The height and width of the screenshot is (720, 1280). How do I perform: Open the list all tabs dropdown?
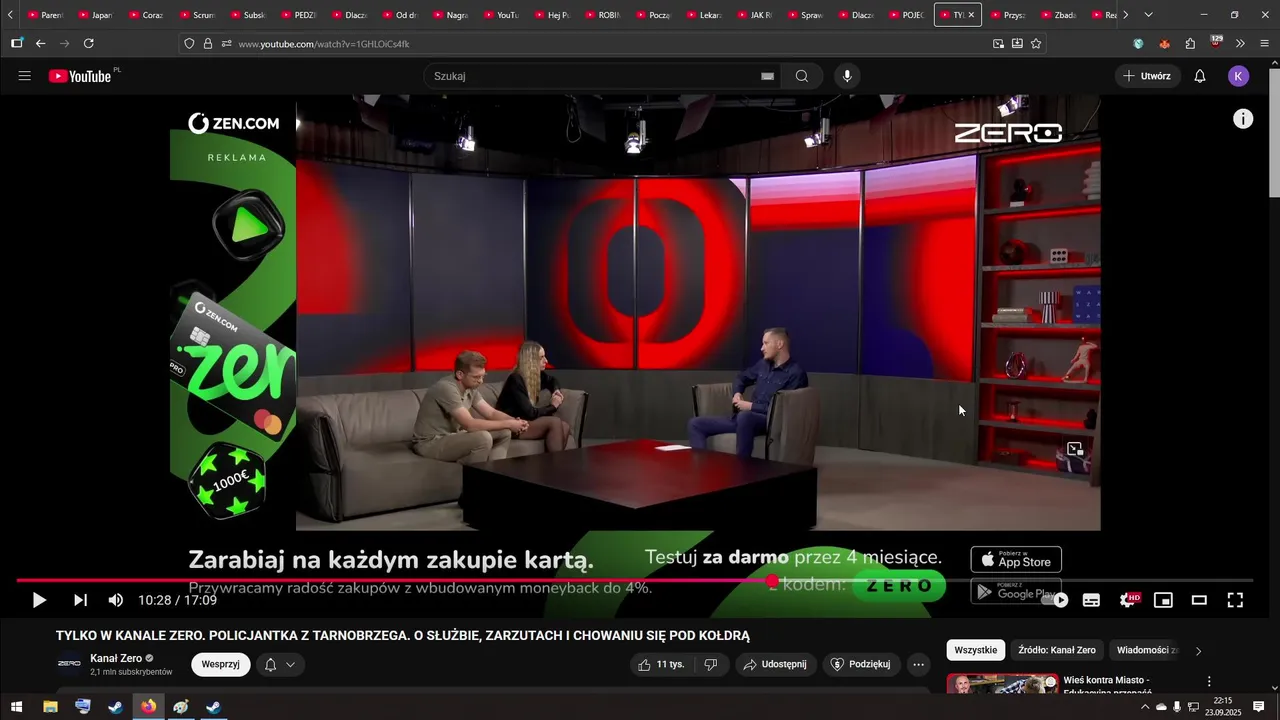point(1148,15)
